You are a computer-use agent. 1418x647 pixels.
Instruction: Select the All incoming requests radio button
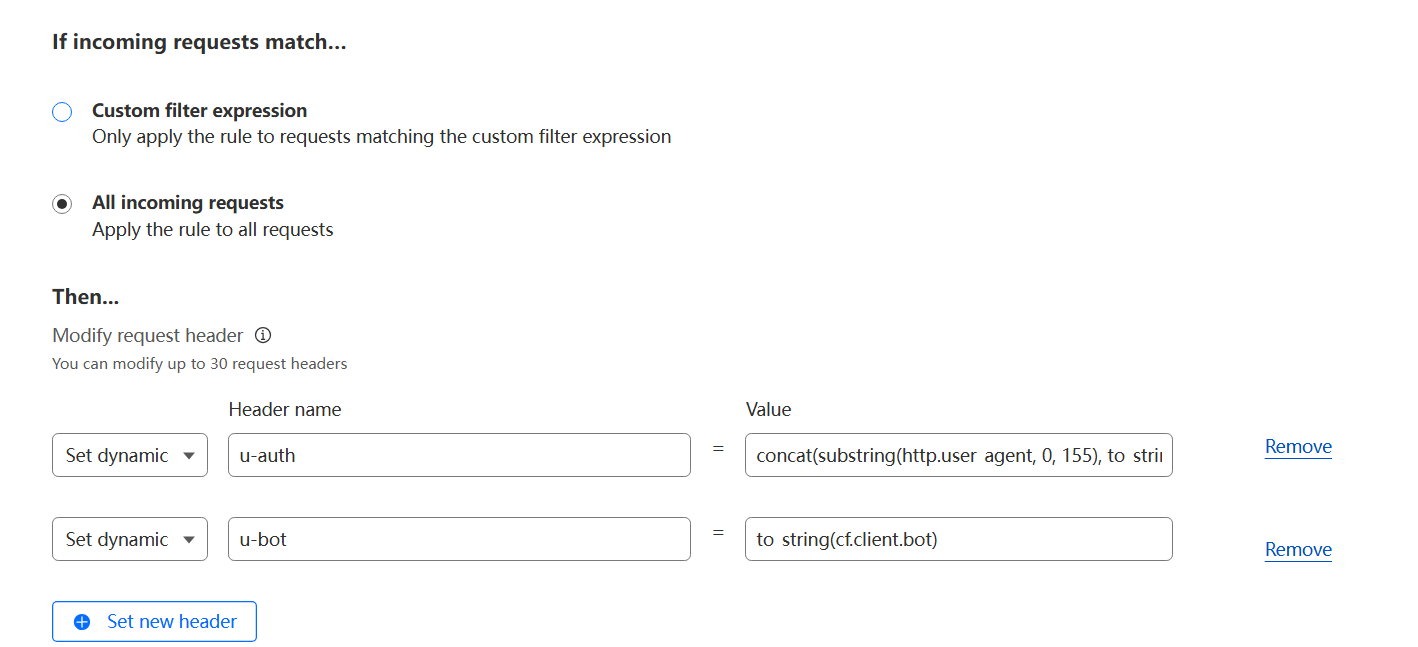62,204
